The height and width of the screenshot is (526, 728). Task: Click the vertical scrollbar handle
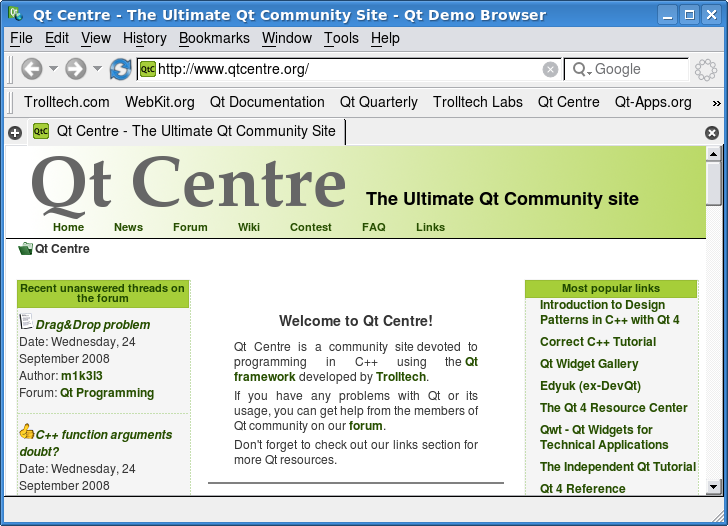(x=713, y=183)
